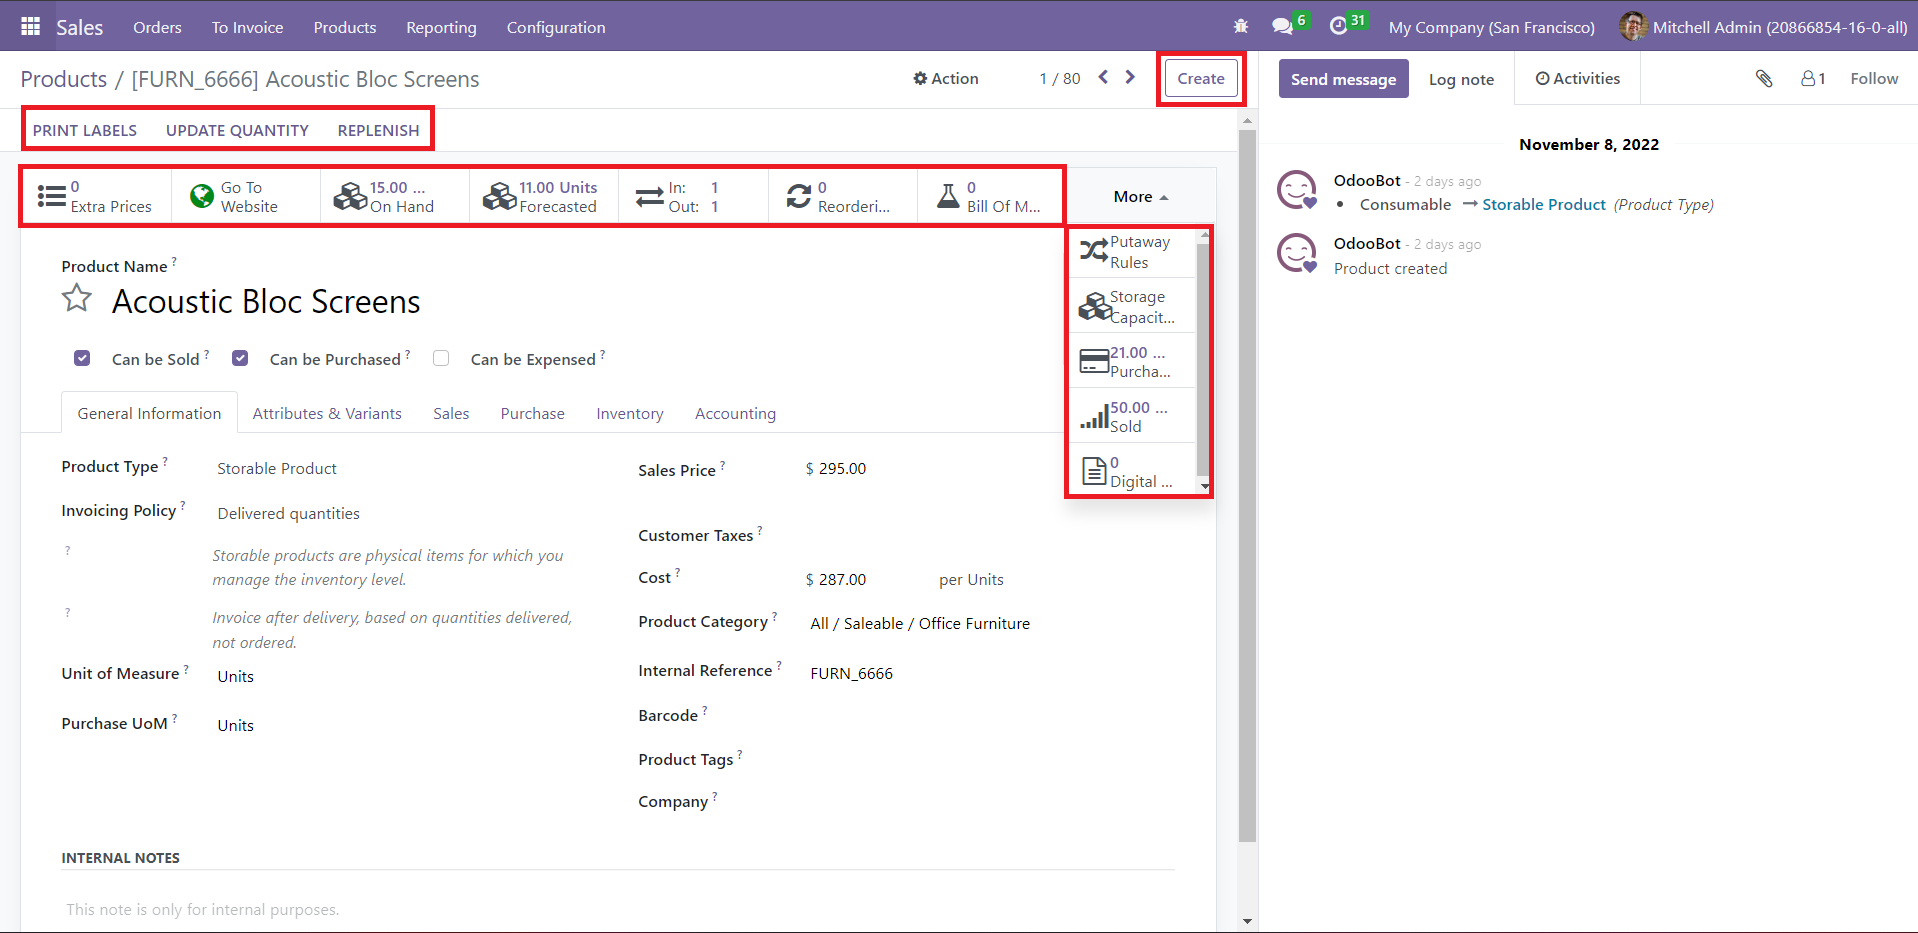Screen dimensions: 1918x933
Task: Click Print Labels button
Action: pos(85,130)
